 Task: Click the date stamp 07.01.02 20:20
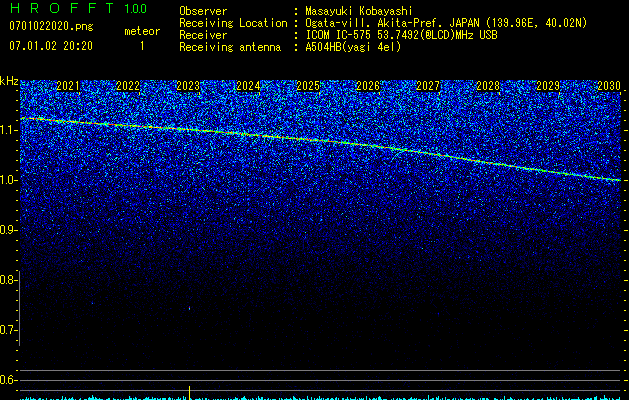(x=51, y=46)
